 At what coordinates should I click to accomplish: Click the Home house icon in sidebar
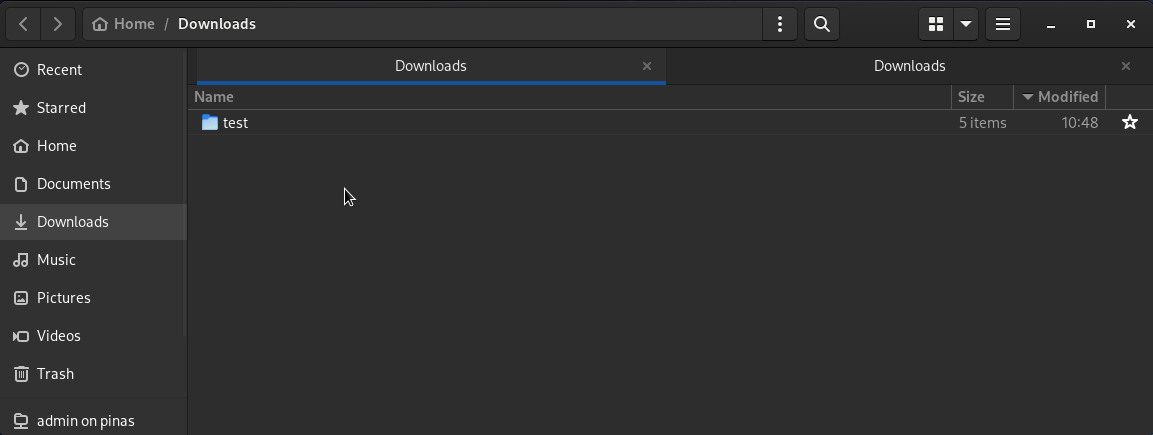pos(21,145)
